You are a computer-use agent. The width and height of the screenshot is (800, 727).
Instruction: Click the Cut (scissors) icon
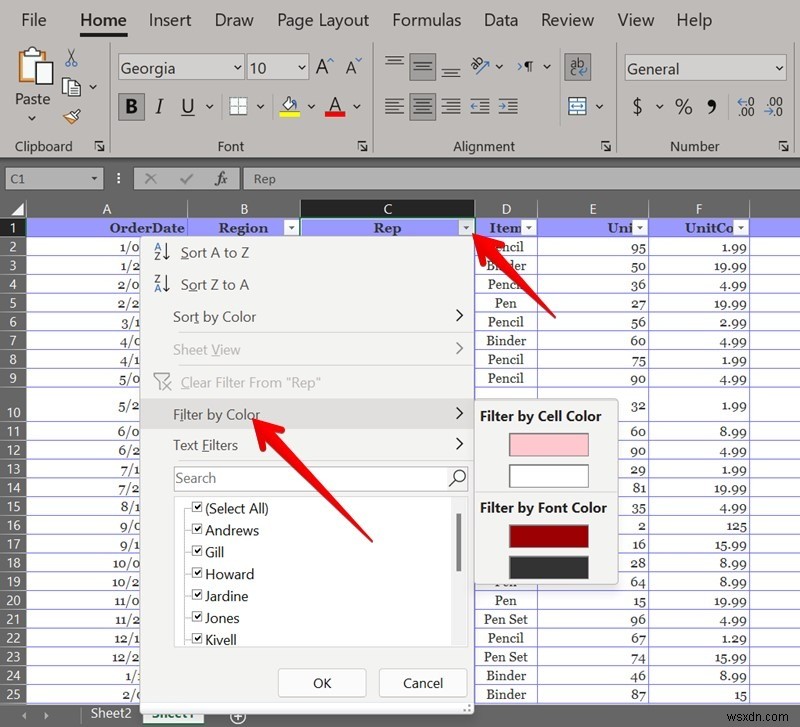click(70, 57)
